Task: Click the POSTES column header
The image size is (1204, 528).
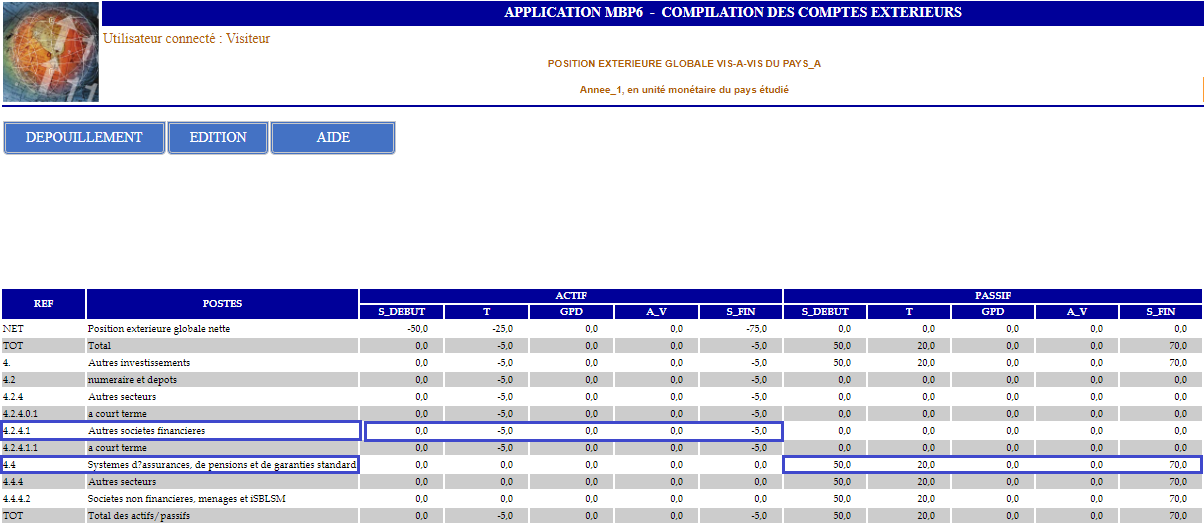Action: coord(222,304)
